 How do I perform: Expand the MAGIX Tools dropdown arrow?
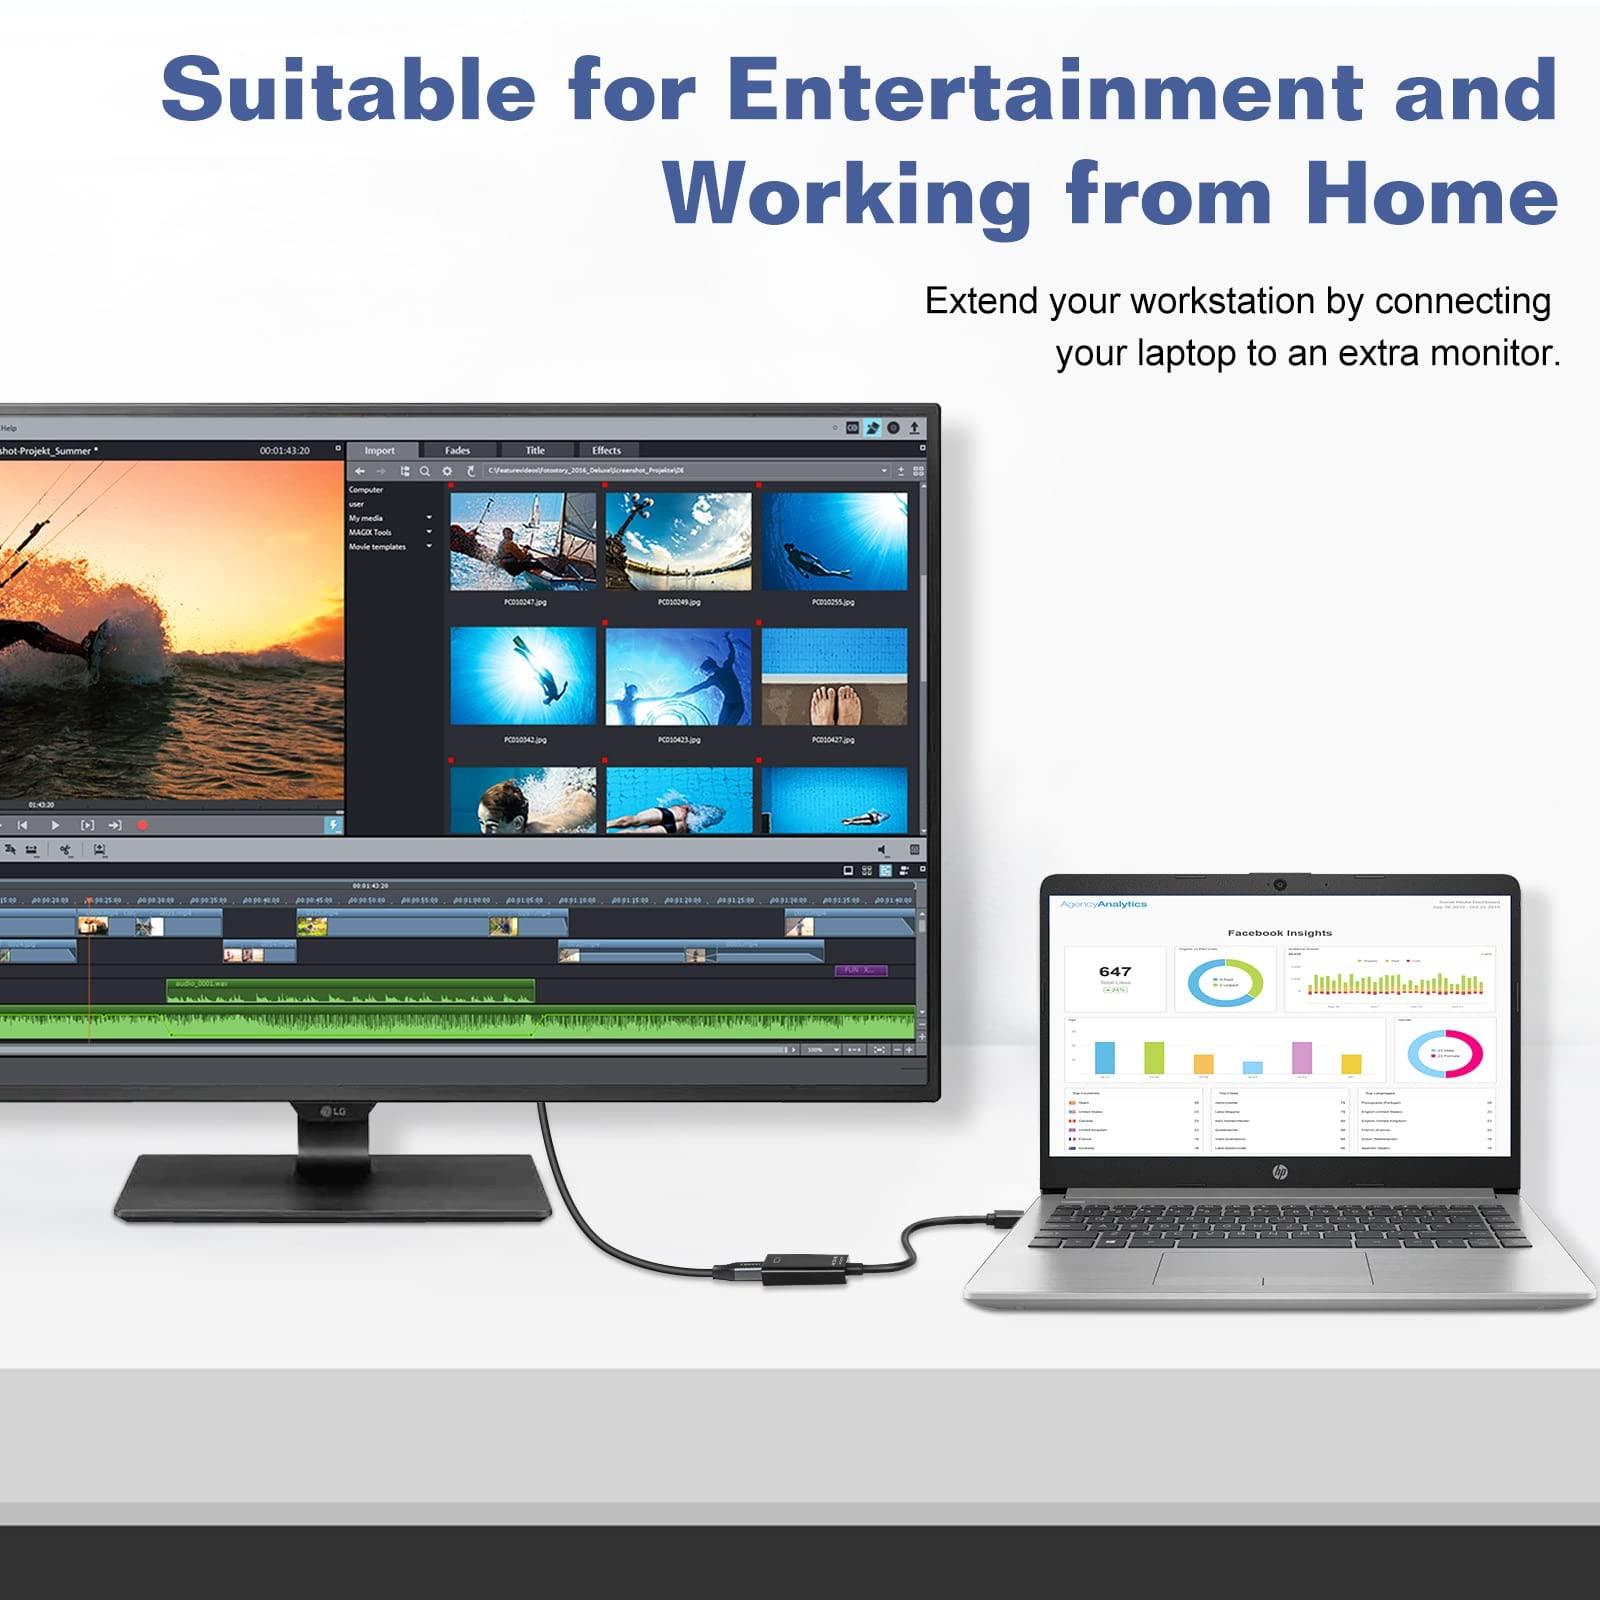click(x=429, y=532)
